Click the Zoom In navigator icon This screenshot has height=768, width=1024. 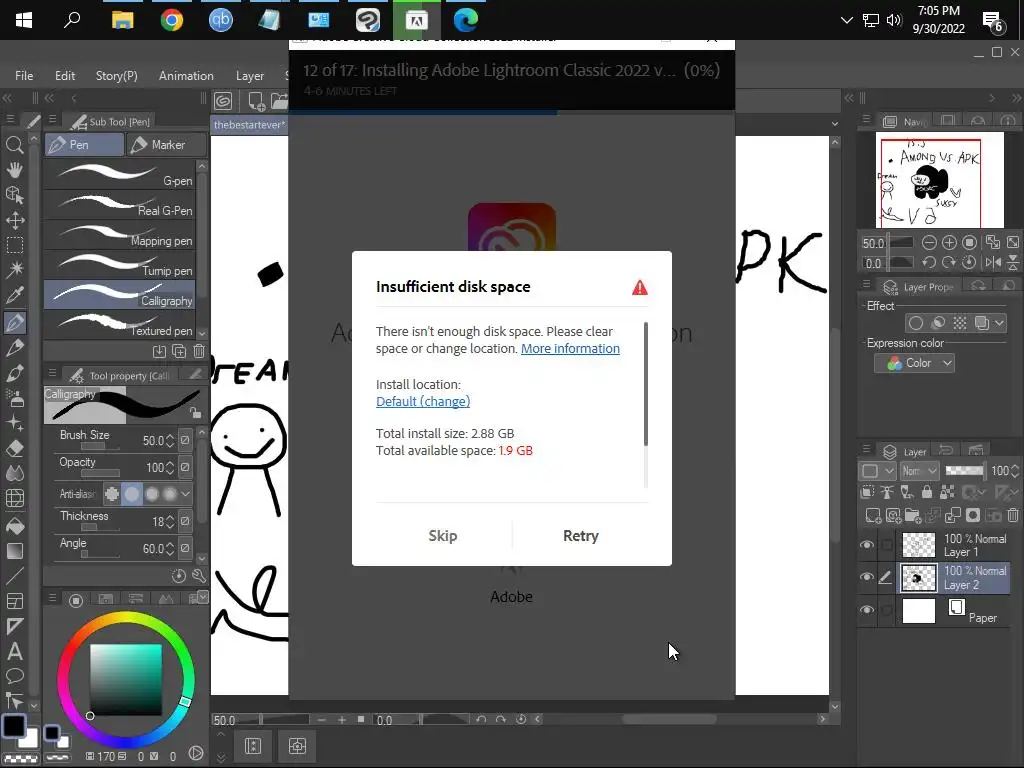(x=950, y=243)
